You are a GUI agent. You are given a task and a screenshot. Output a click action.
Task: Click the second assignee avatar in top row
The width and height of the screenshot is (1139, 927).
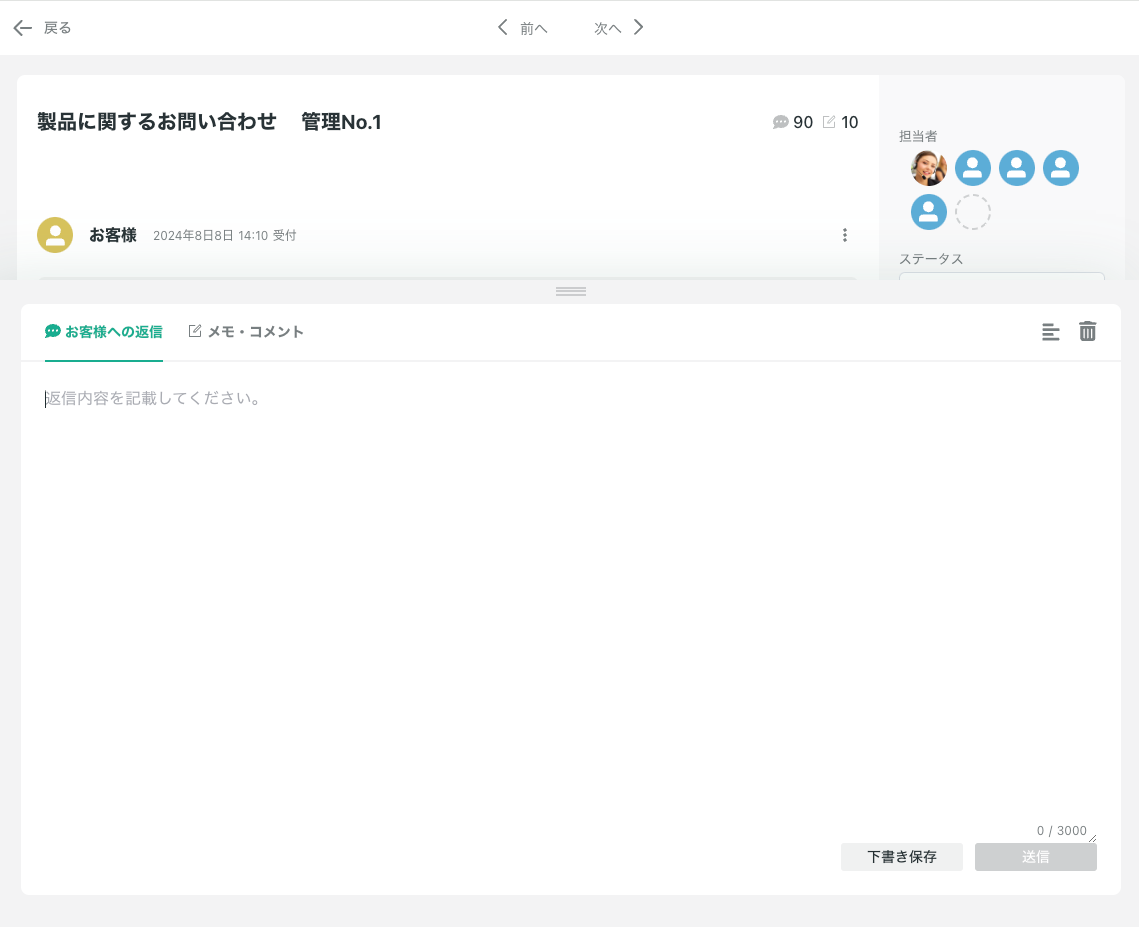973,168
